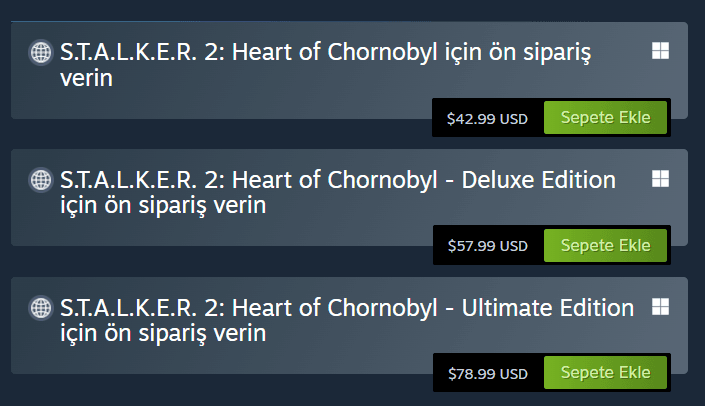Viewport: 705px width, 406px height.
Task: Click the $42.99 USD price label
Action: pos(487,118)
